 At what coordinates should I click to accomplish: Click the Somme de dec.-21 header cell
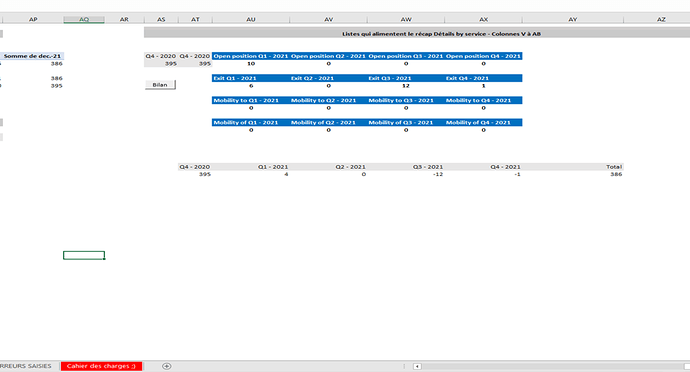pyautogui.click(x=32, y=56)
